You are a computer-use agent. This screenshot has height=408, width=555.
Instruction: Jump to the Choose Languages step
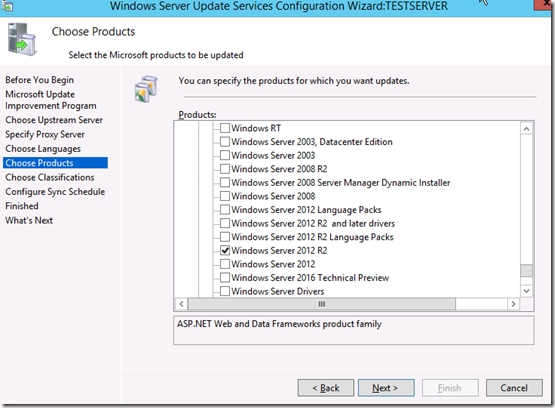tap(43, 149)
